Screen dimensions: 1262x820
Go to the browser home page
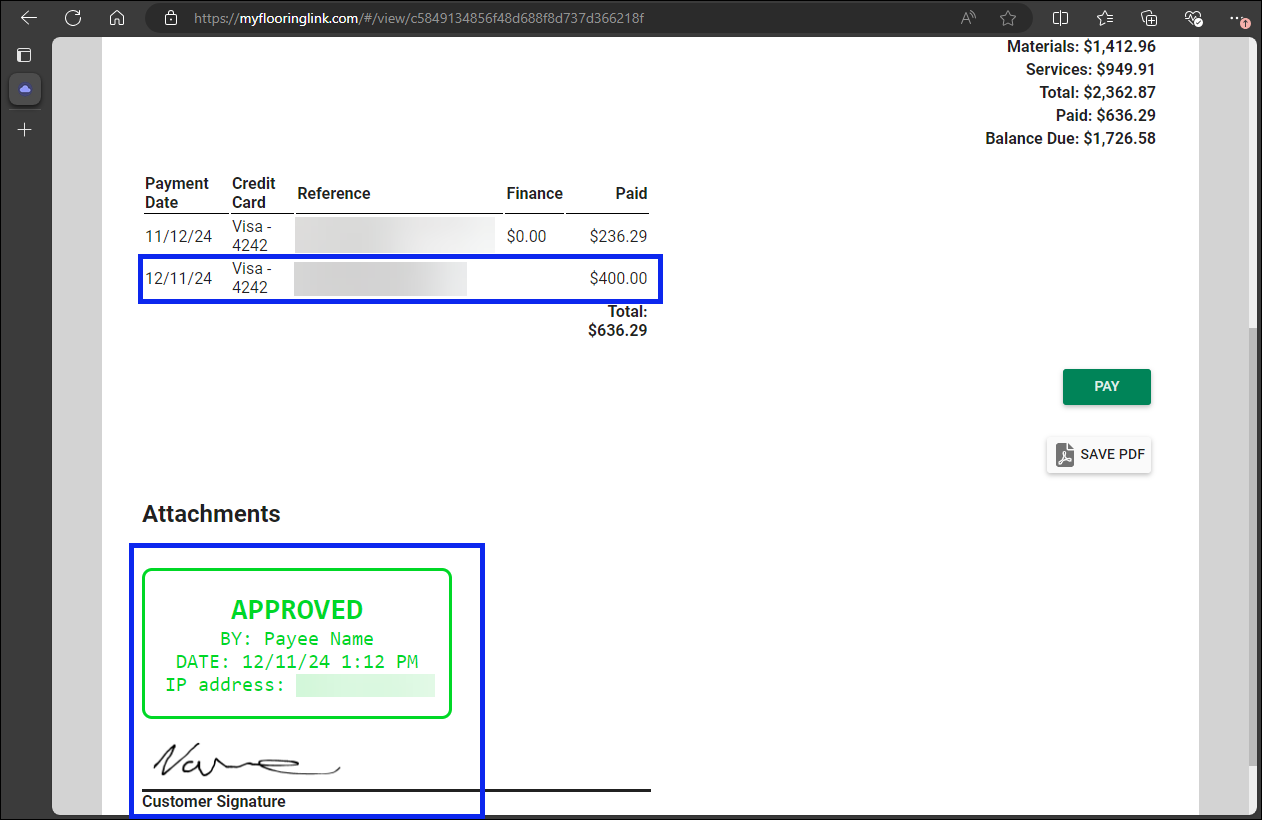(x=117, y=18)
